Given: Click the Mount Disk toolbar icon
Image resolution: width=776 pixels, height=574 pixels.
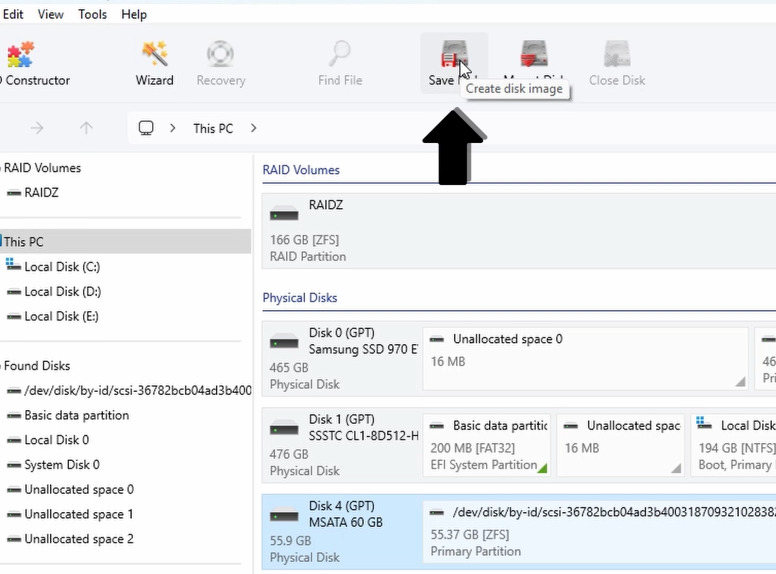Looking at the screenshot, I should (x=534, y=55).
